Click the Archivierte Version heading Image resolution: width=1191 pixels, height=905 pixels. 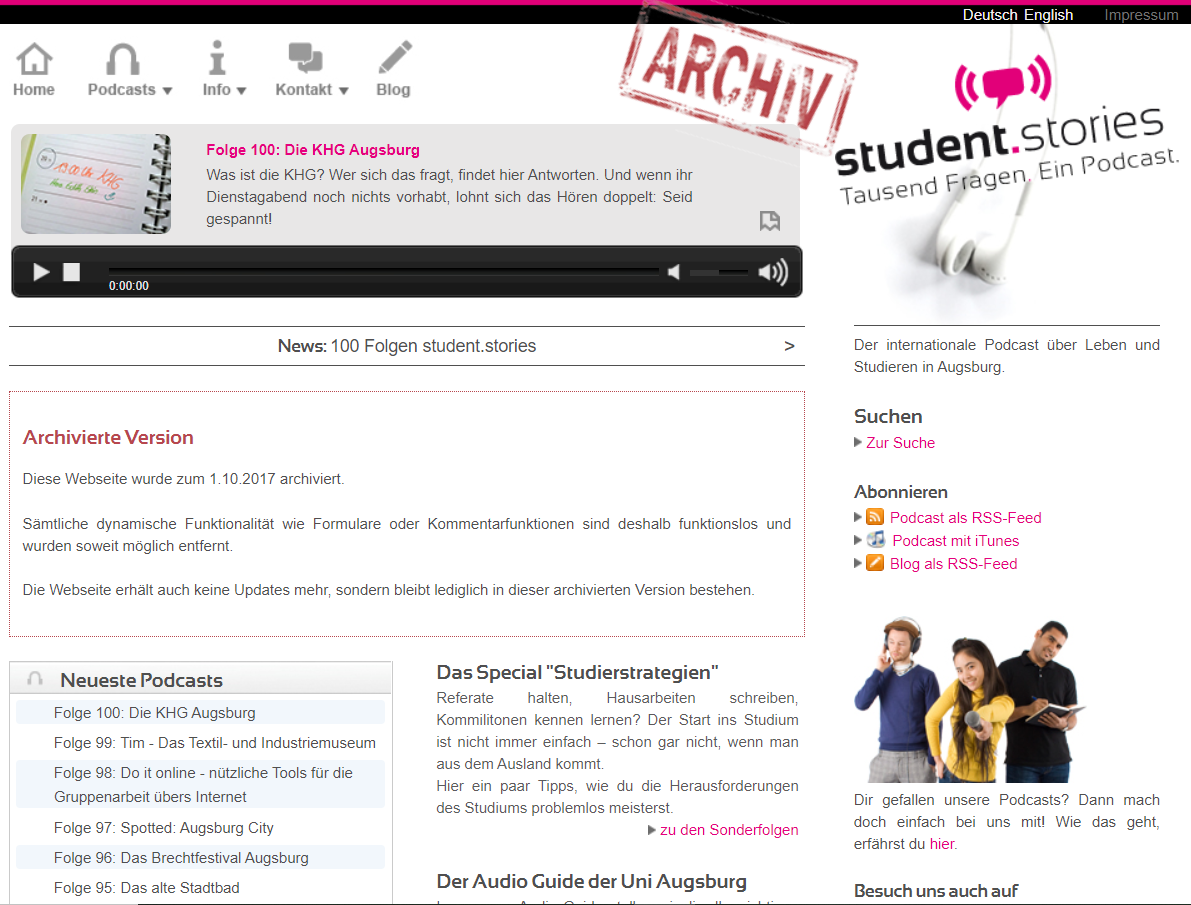click(x=108, y=438)
